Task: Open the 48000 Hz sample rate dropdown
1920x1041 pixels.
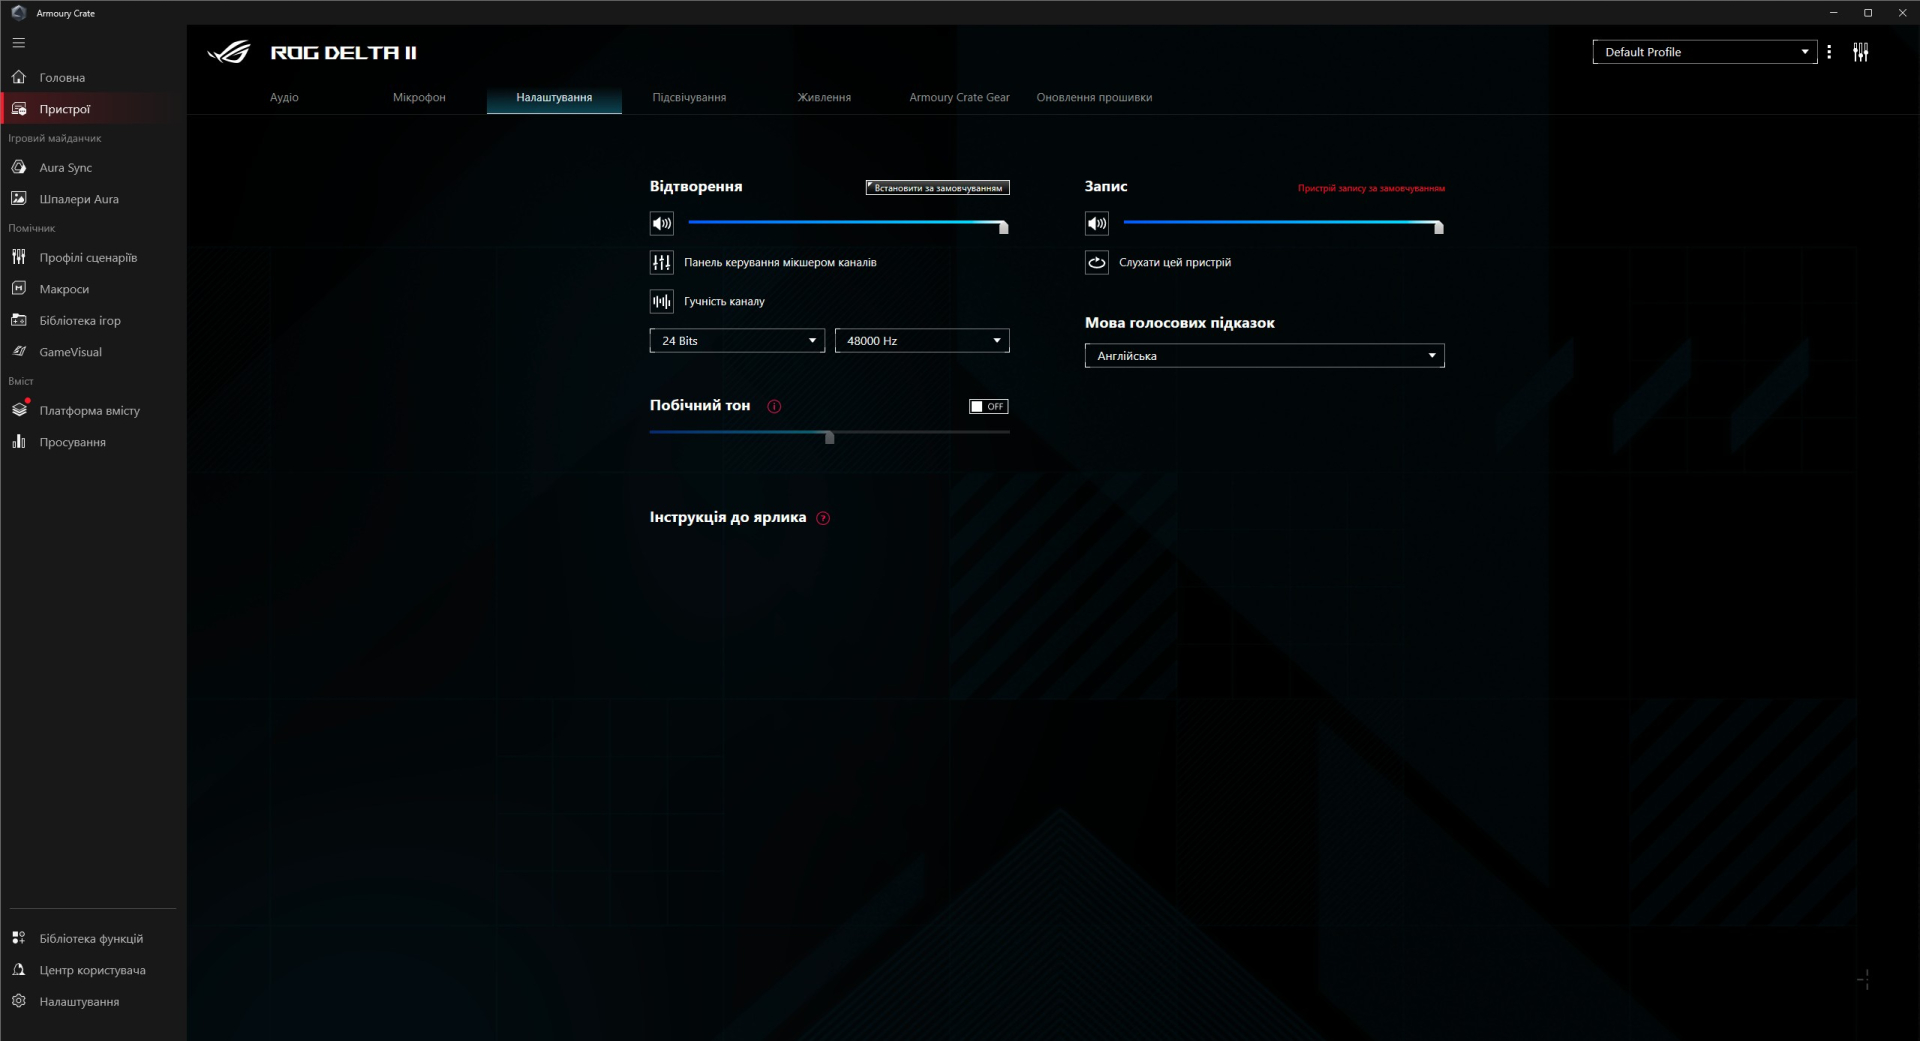Action: click(x=922, y=341)
